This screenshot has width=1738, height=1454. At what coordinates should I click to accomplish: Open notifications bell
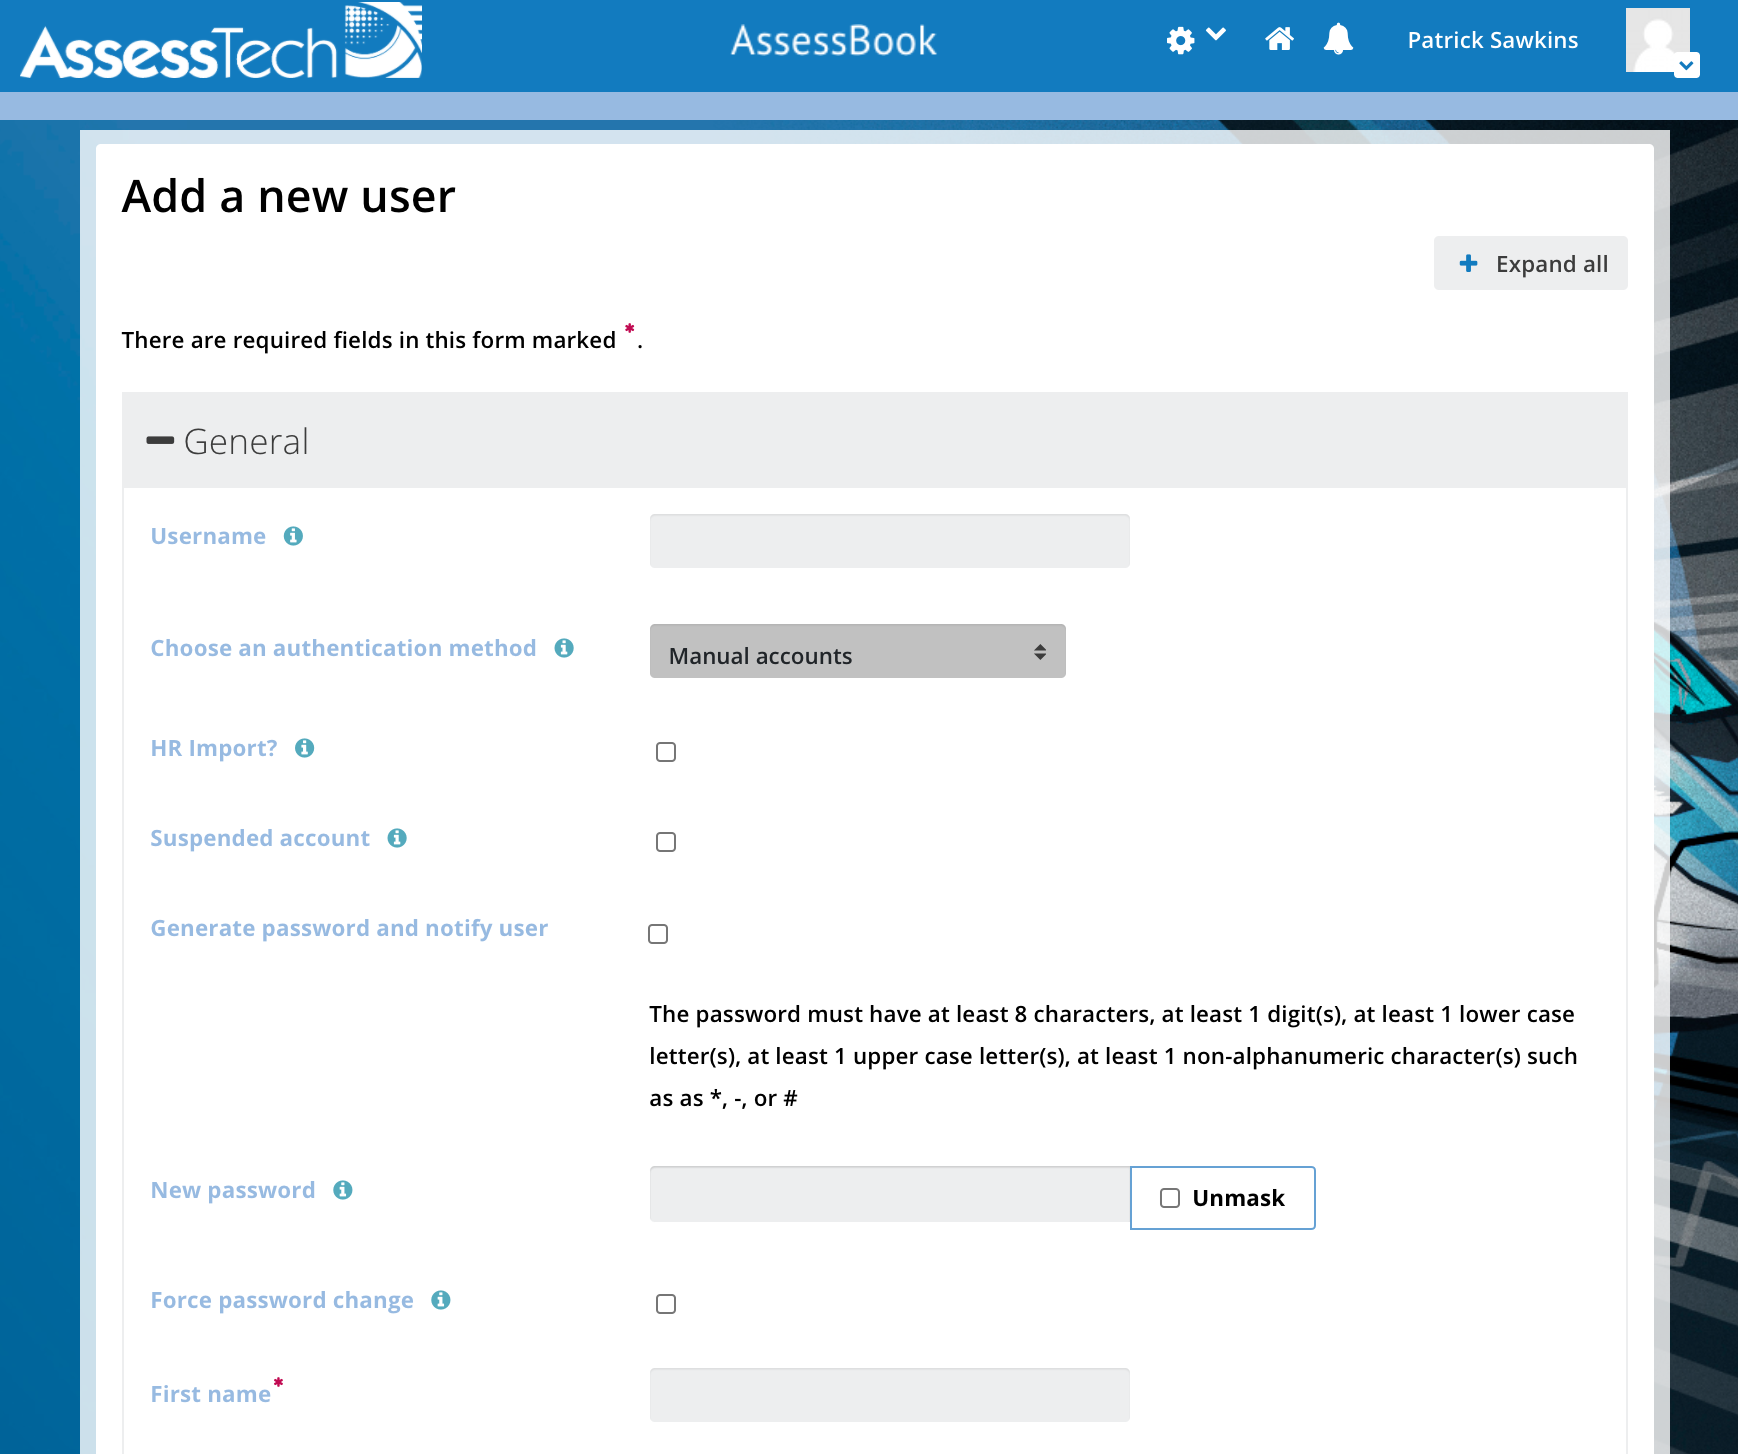click(x=1338, y=40)
